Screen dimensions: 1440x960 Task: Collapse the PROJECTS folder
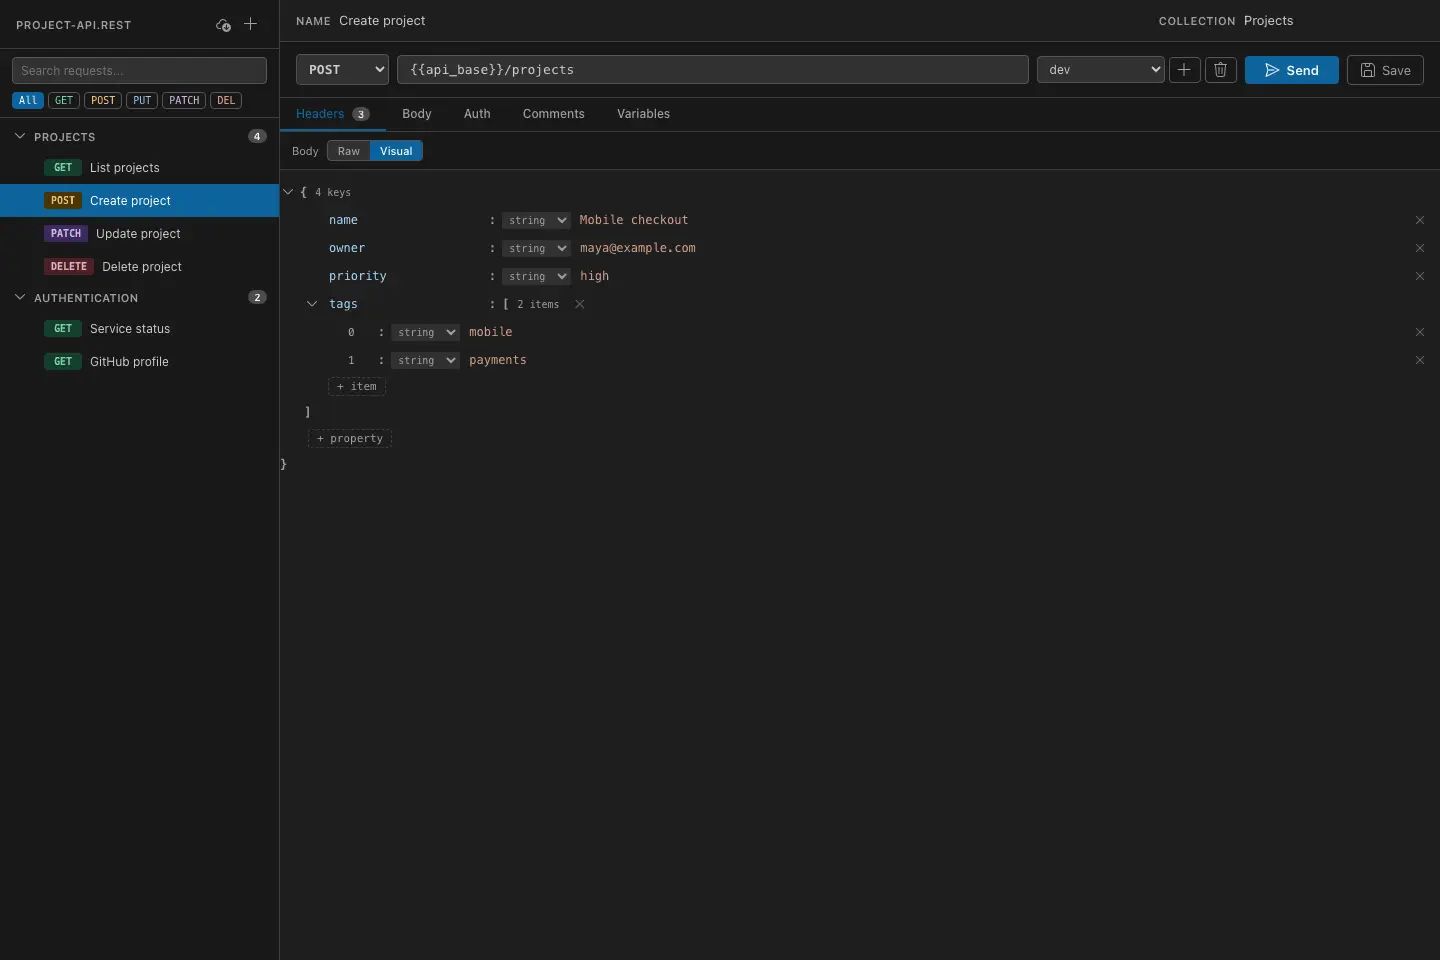[x=20, y=136]
